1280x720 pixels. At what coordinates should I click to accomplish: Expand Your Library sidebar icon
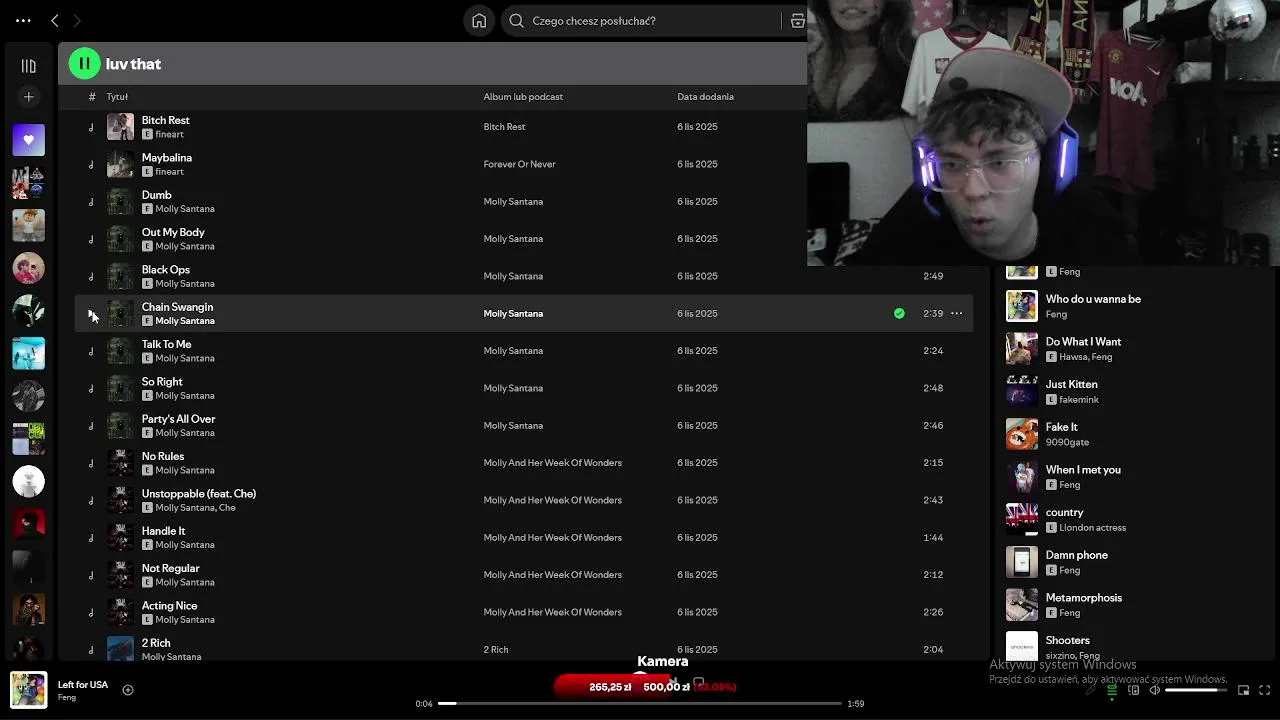coord(28,66)
